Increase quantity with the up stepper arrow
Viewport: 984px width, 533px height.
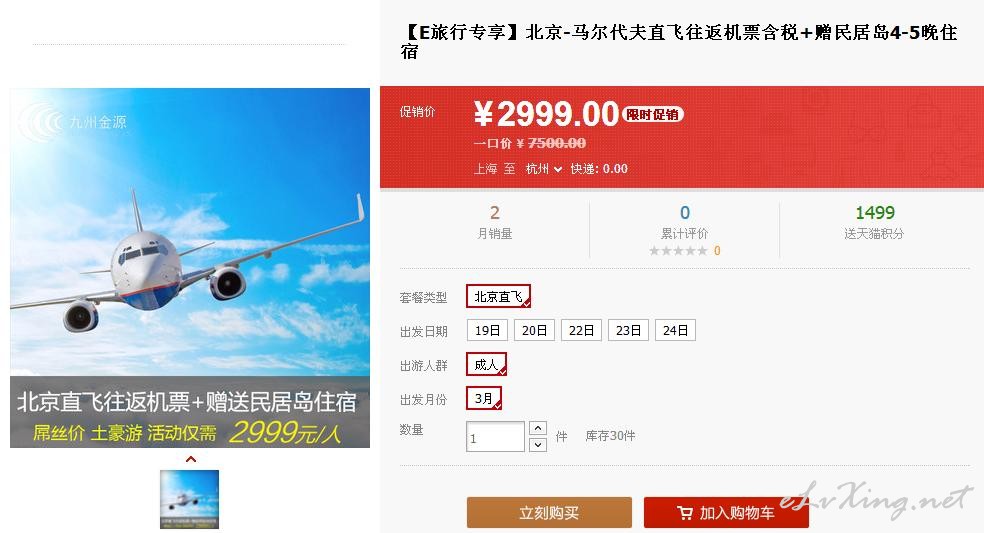point(538,428)
